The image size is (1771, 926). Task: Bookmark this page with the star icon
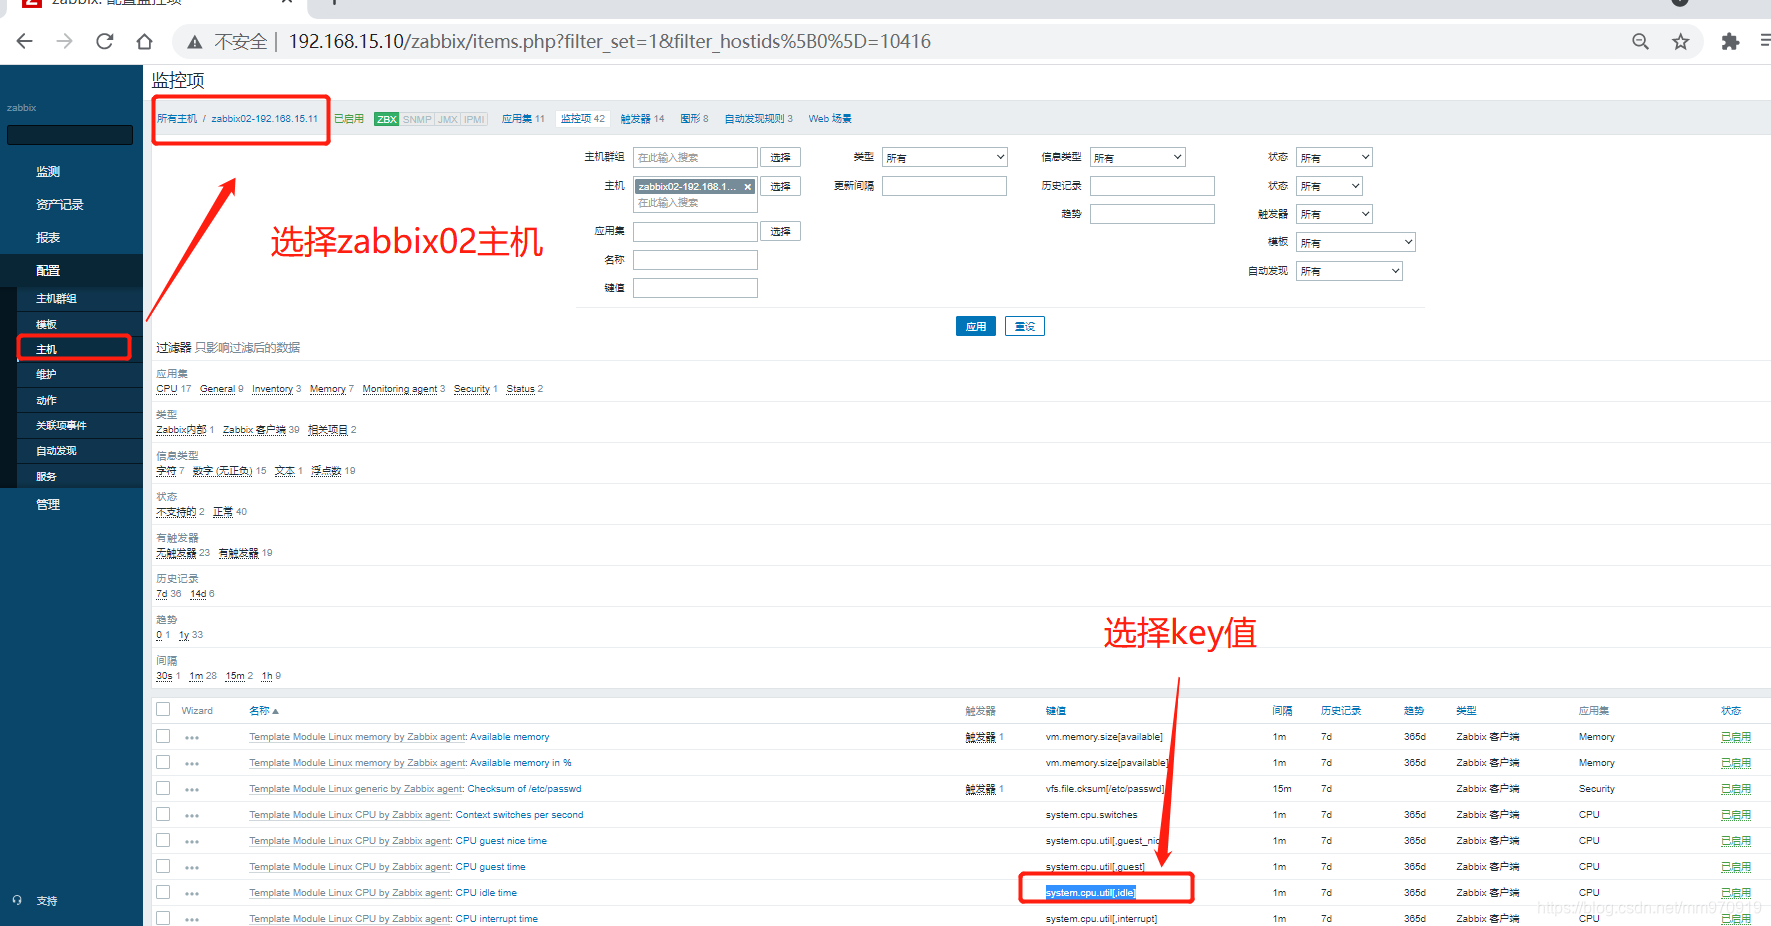[x=1680, y=41]
